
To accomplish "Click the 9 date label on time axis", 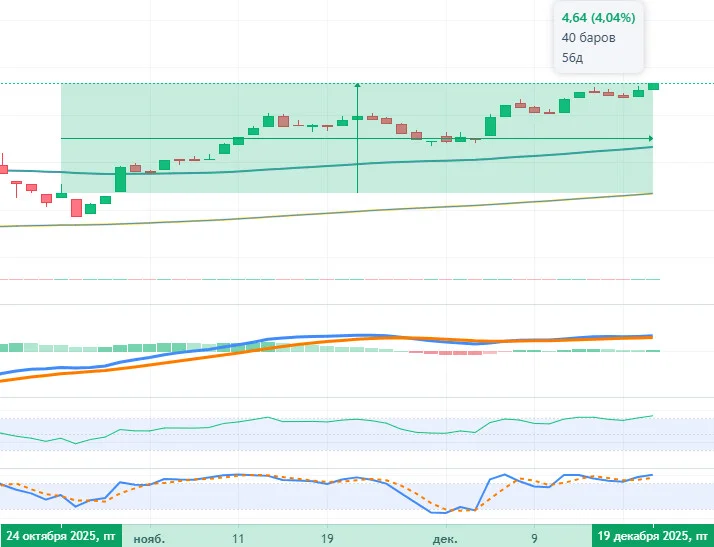I will point(534,539).
